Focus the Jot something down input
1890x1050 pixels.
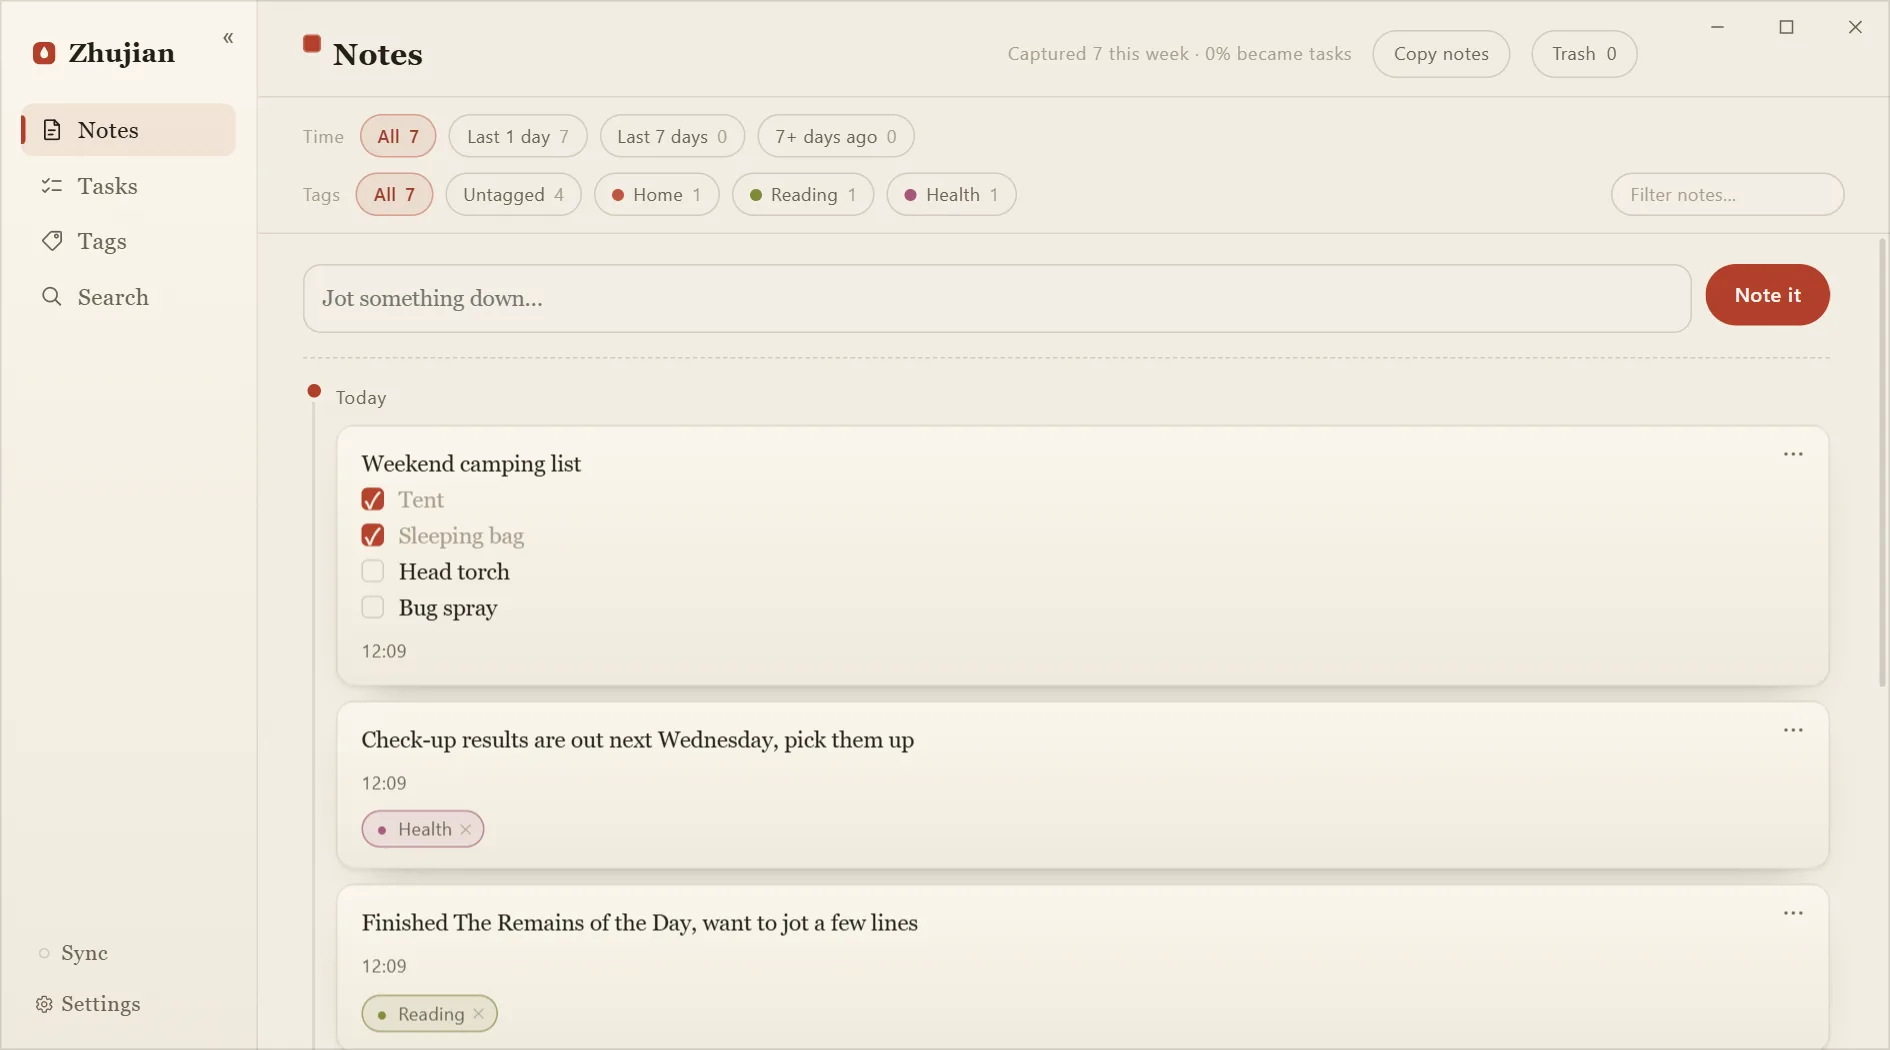[997, 298]
